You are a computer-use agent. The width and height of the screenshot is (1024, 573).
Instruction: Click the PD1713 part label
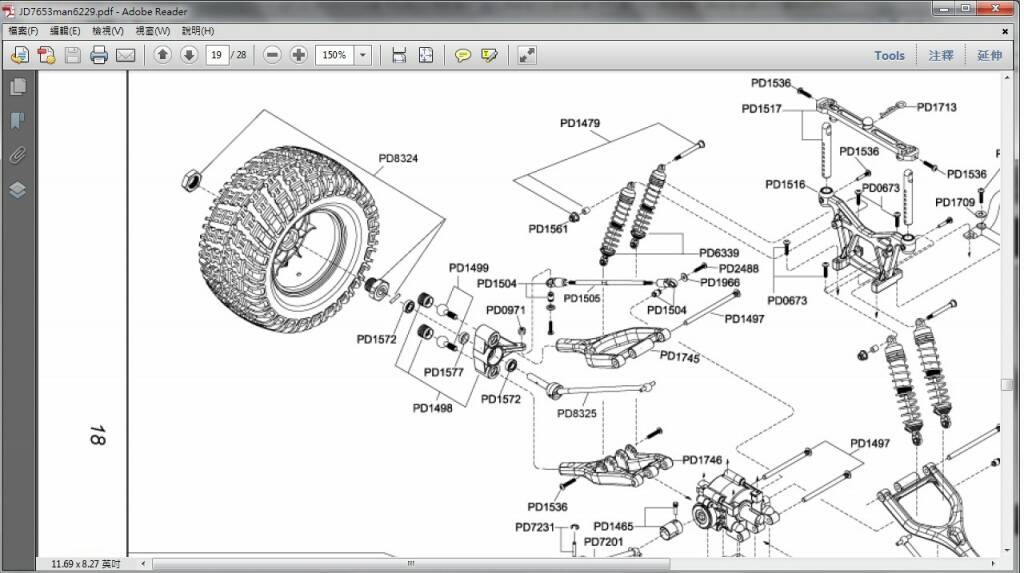click(x=936, y=107)
